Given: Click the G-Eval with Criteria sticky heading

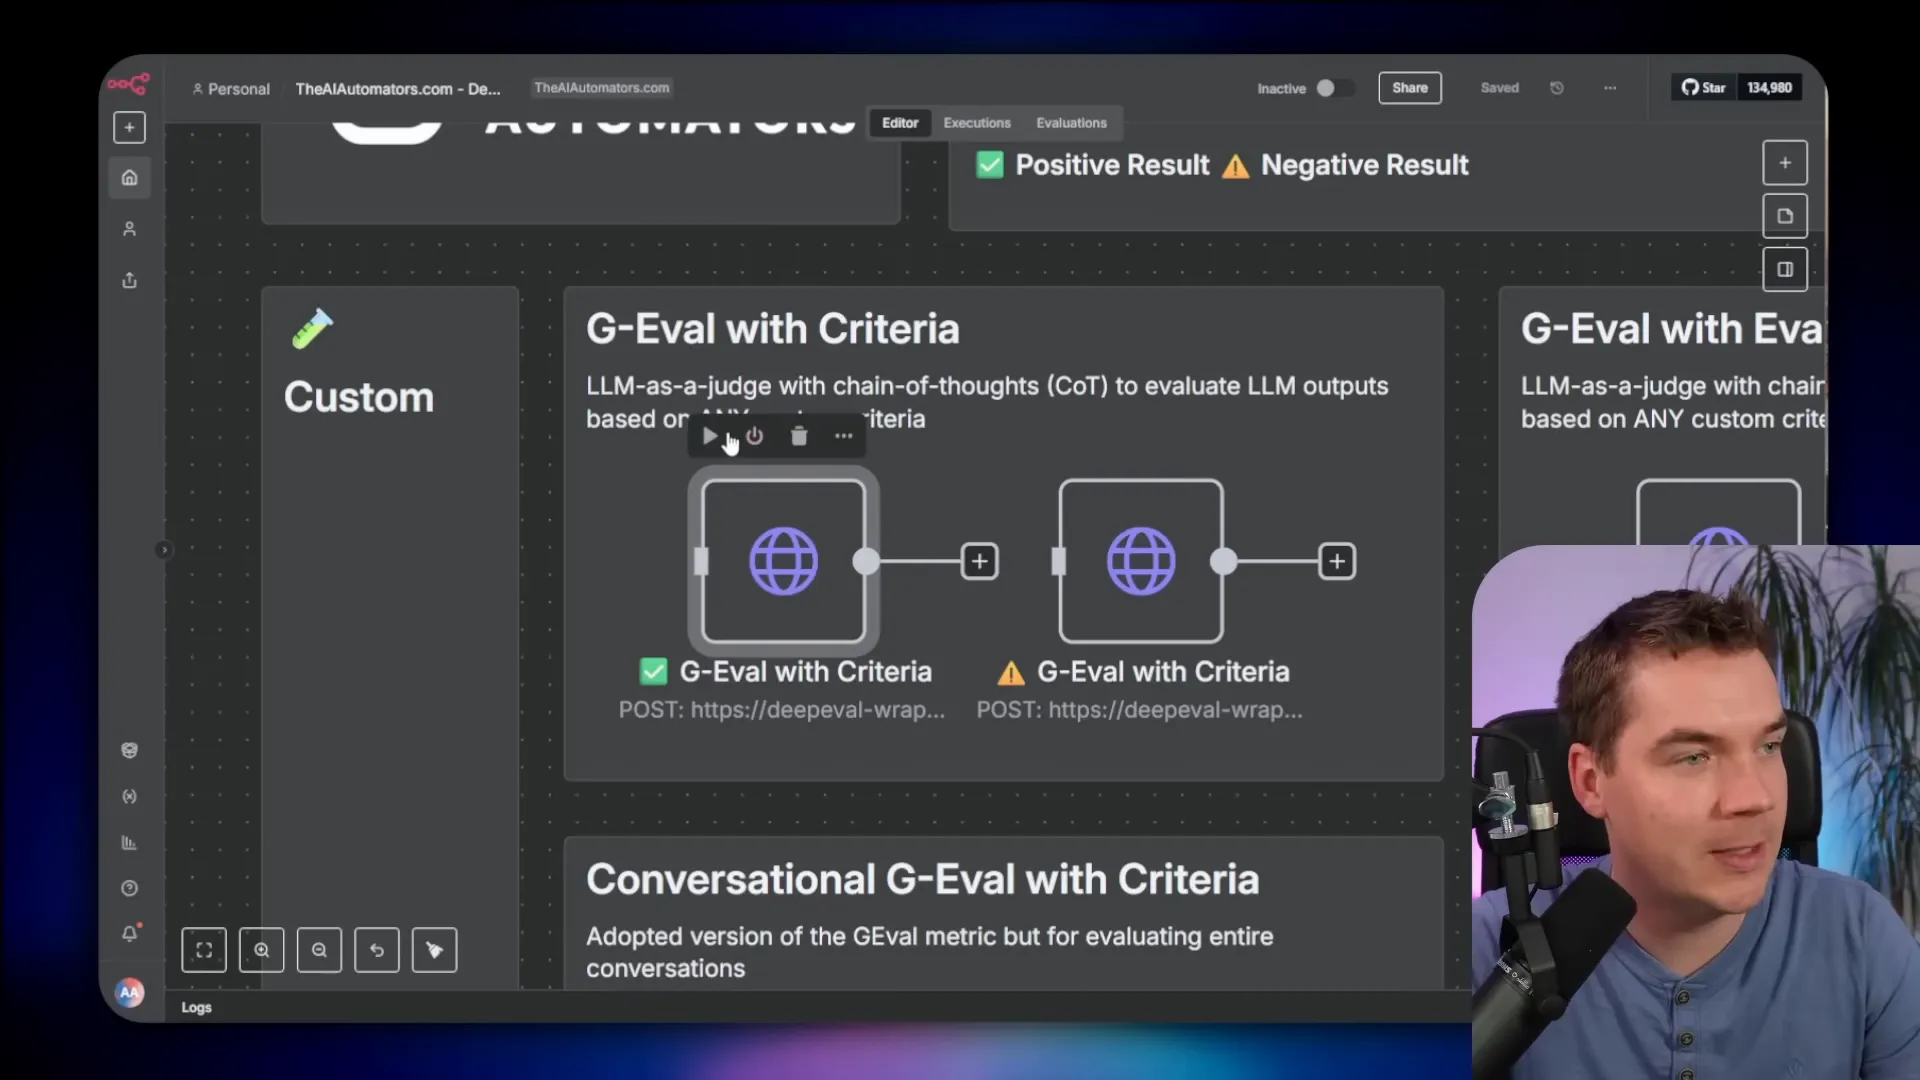Looking at the screenshot, I should pyautogui.click(x=773, y=329).
